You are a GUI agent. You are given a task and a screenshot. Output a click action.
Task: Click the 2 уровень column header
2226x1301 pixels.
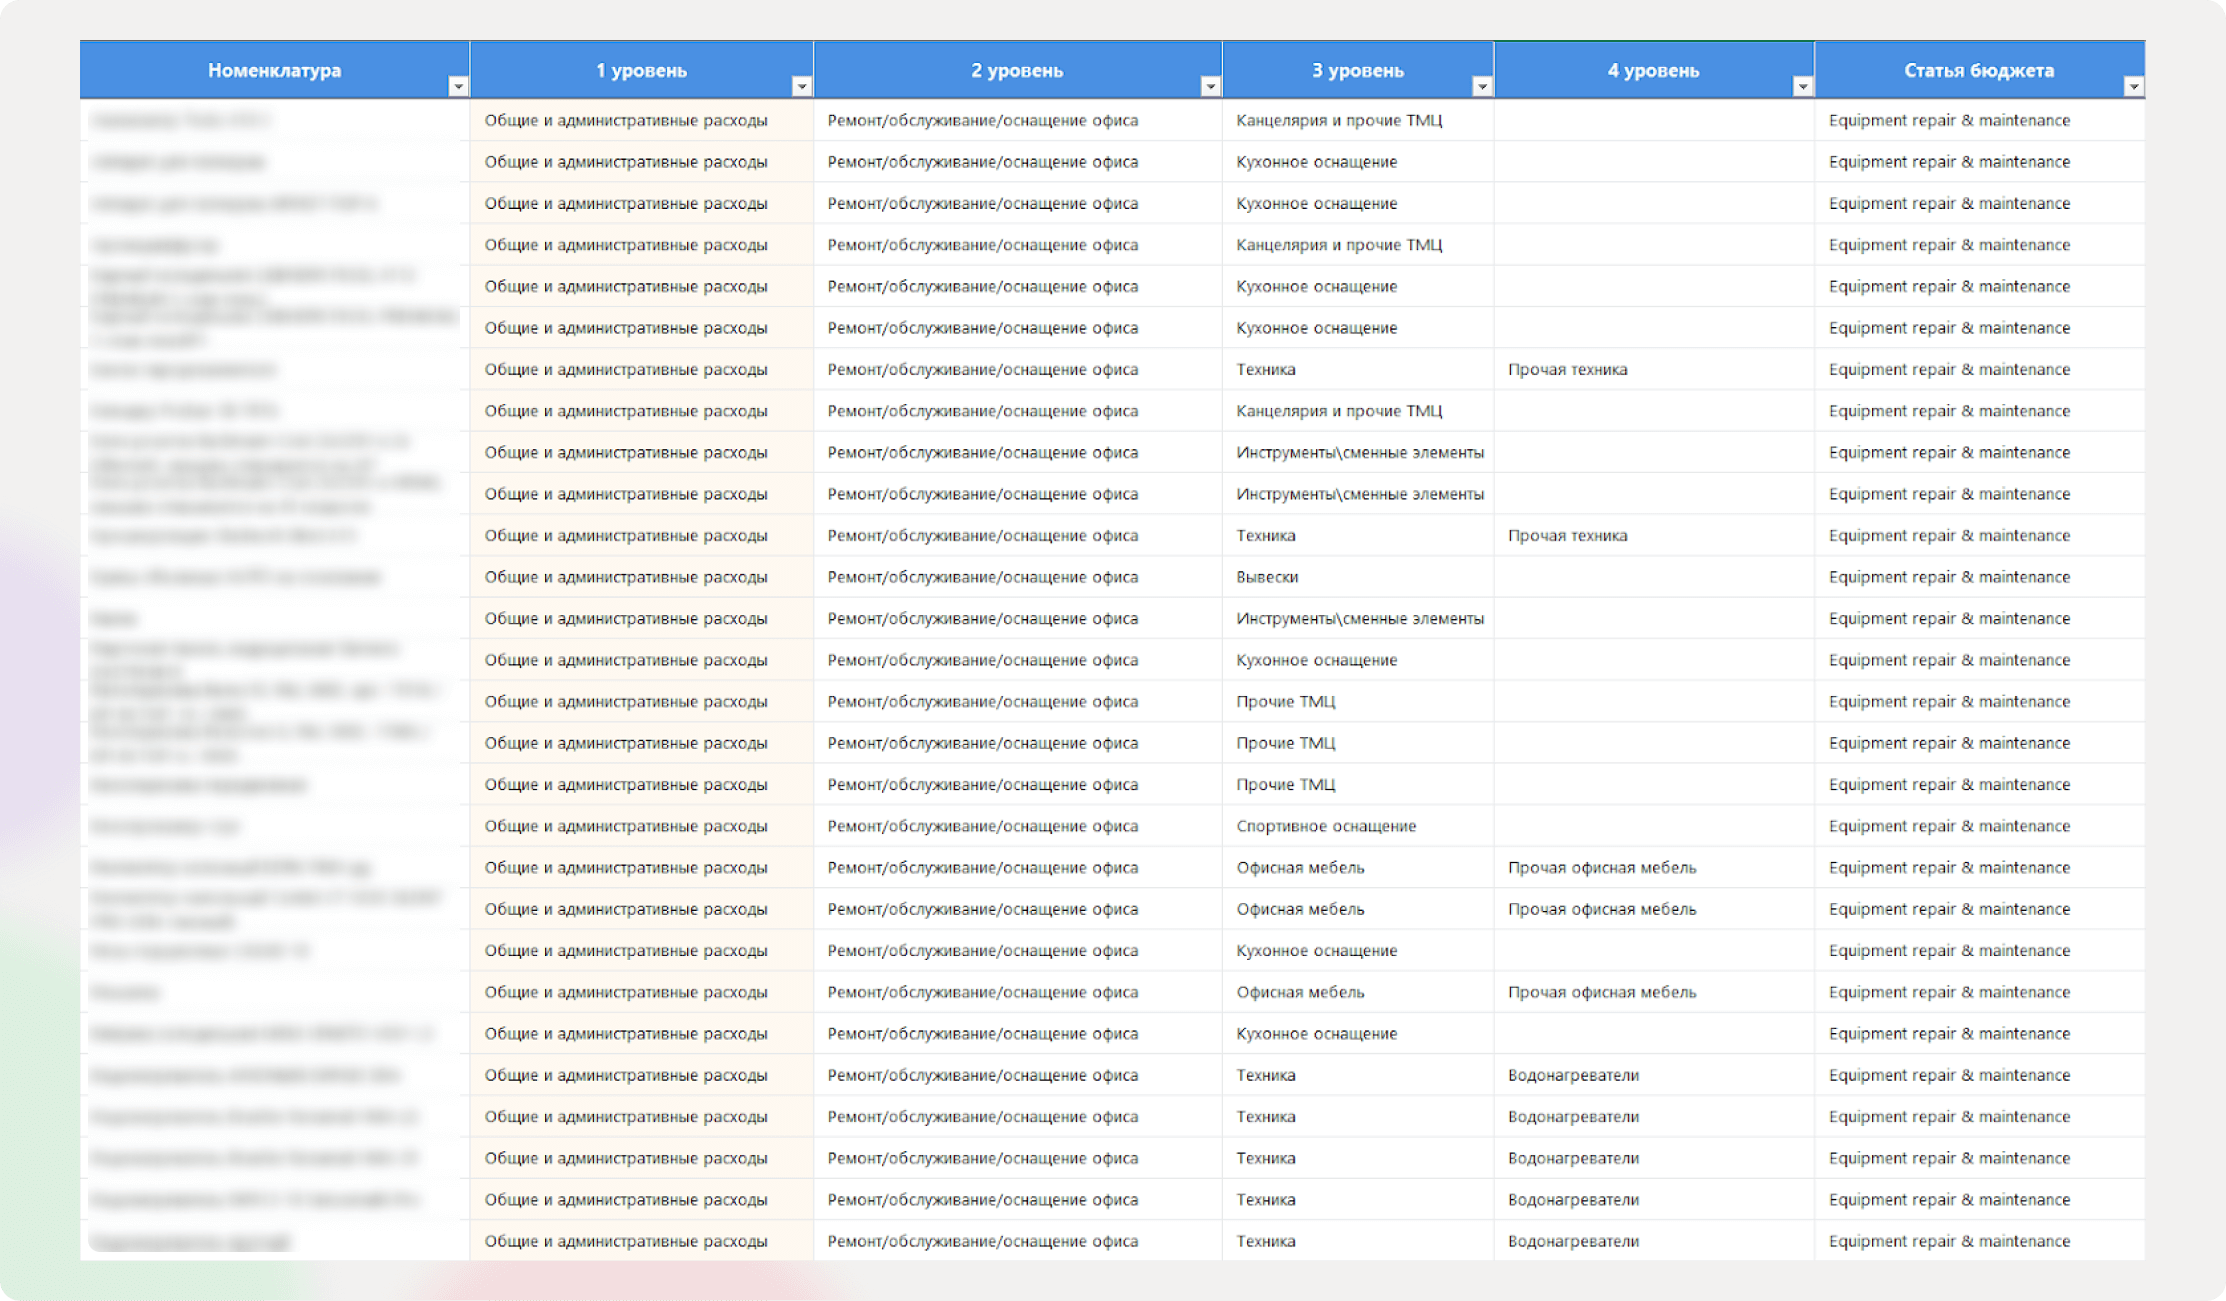[1016, 70]
